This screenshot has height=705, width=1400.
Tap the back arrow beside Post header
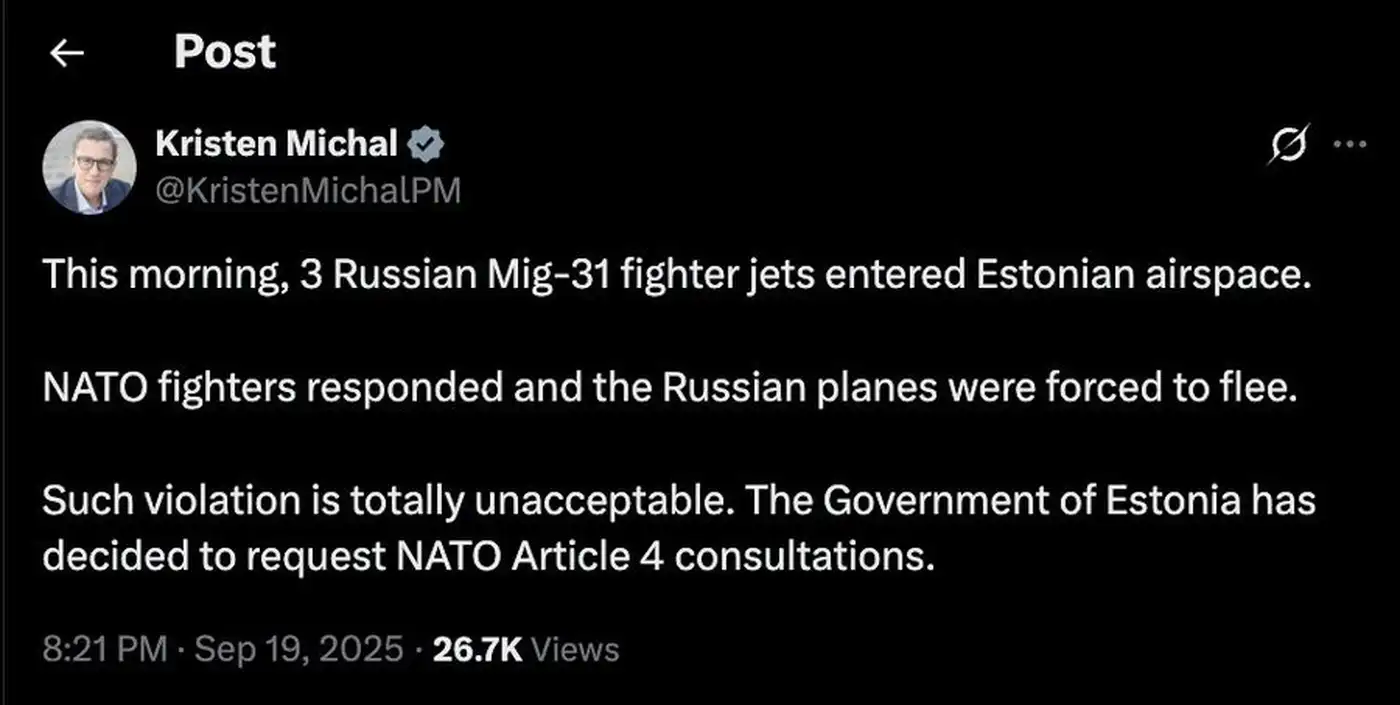point(66,52)
